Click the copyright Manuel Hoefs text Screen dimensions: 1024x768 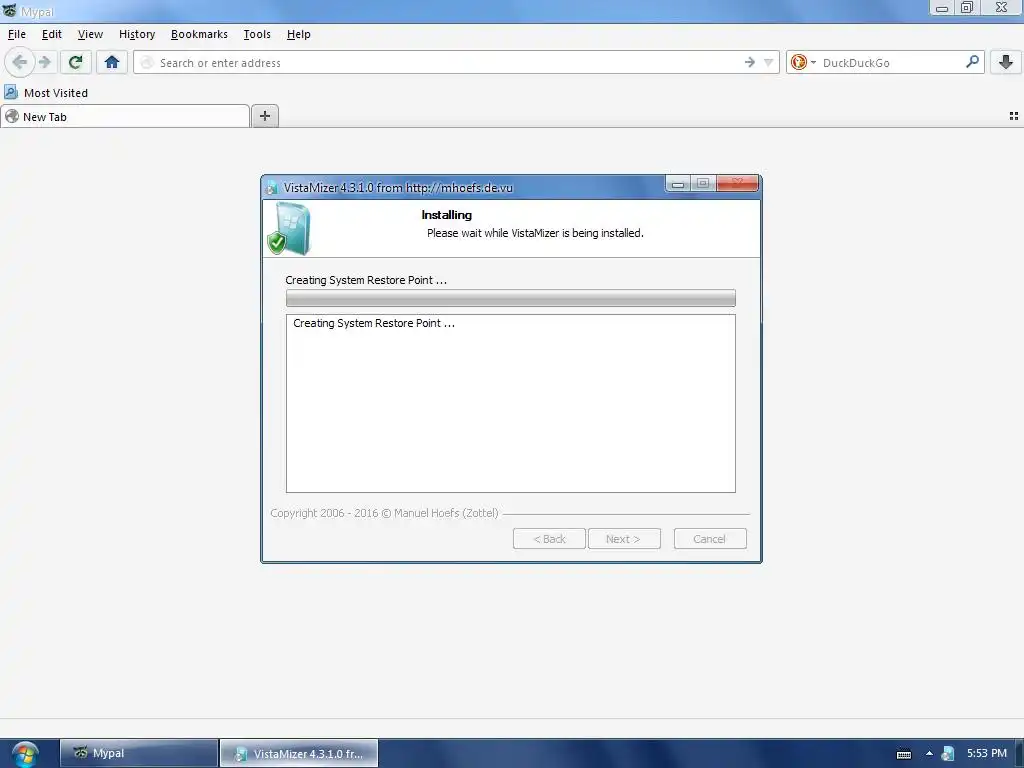coord(384,513)
